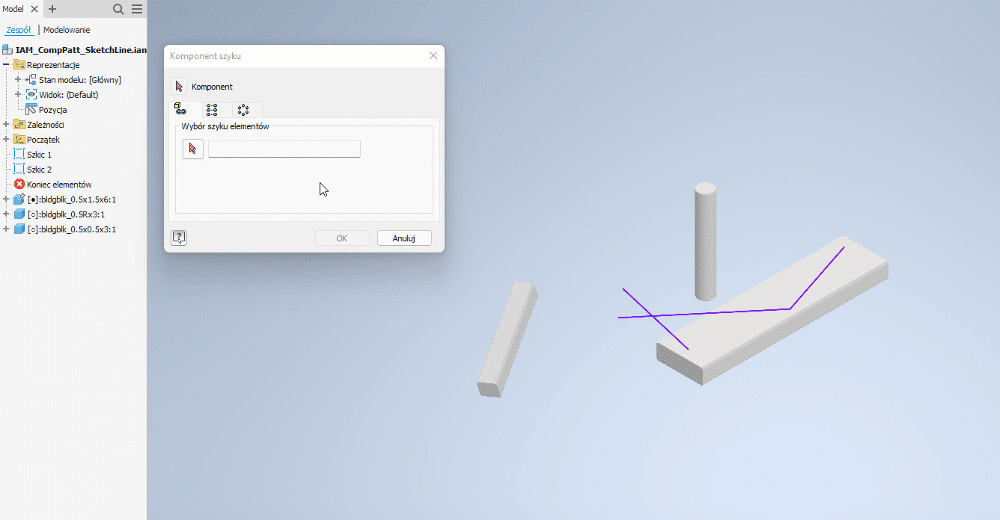Click the feature pattern selection arrow button

pyautogui.click(x=193, y=149)
